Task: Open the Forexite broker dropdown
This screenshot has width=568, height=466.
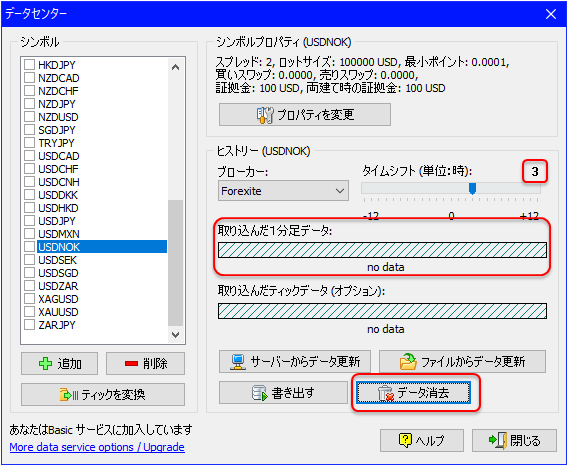Action: coord(283,191)
